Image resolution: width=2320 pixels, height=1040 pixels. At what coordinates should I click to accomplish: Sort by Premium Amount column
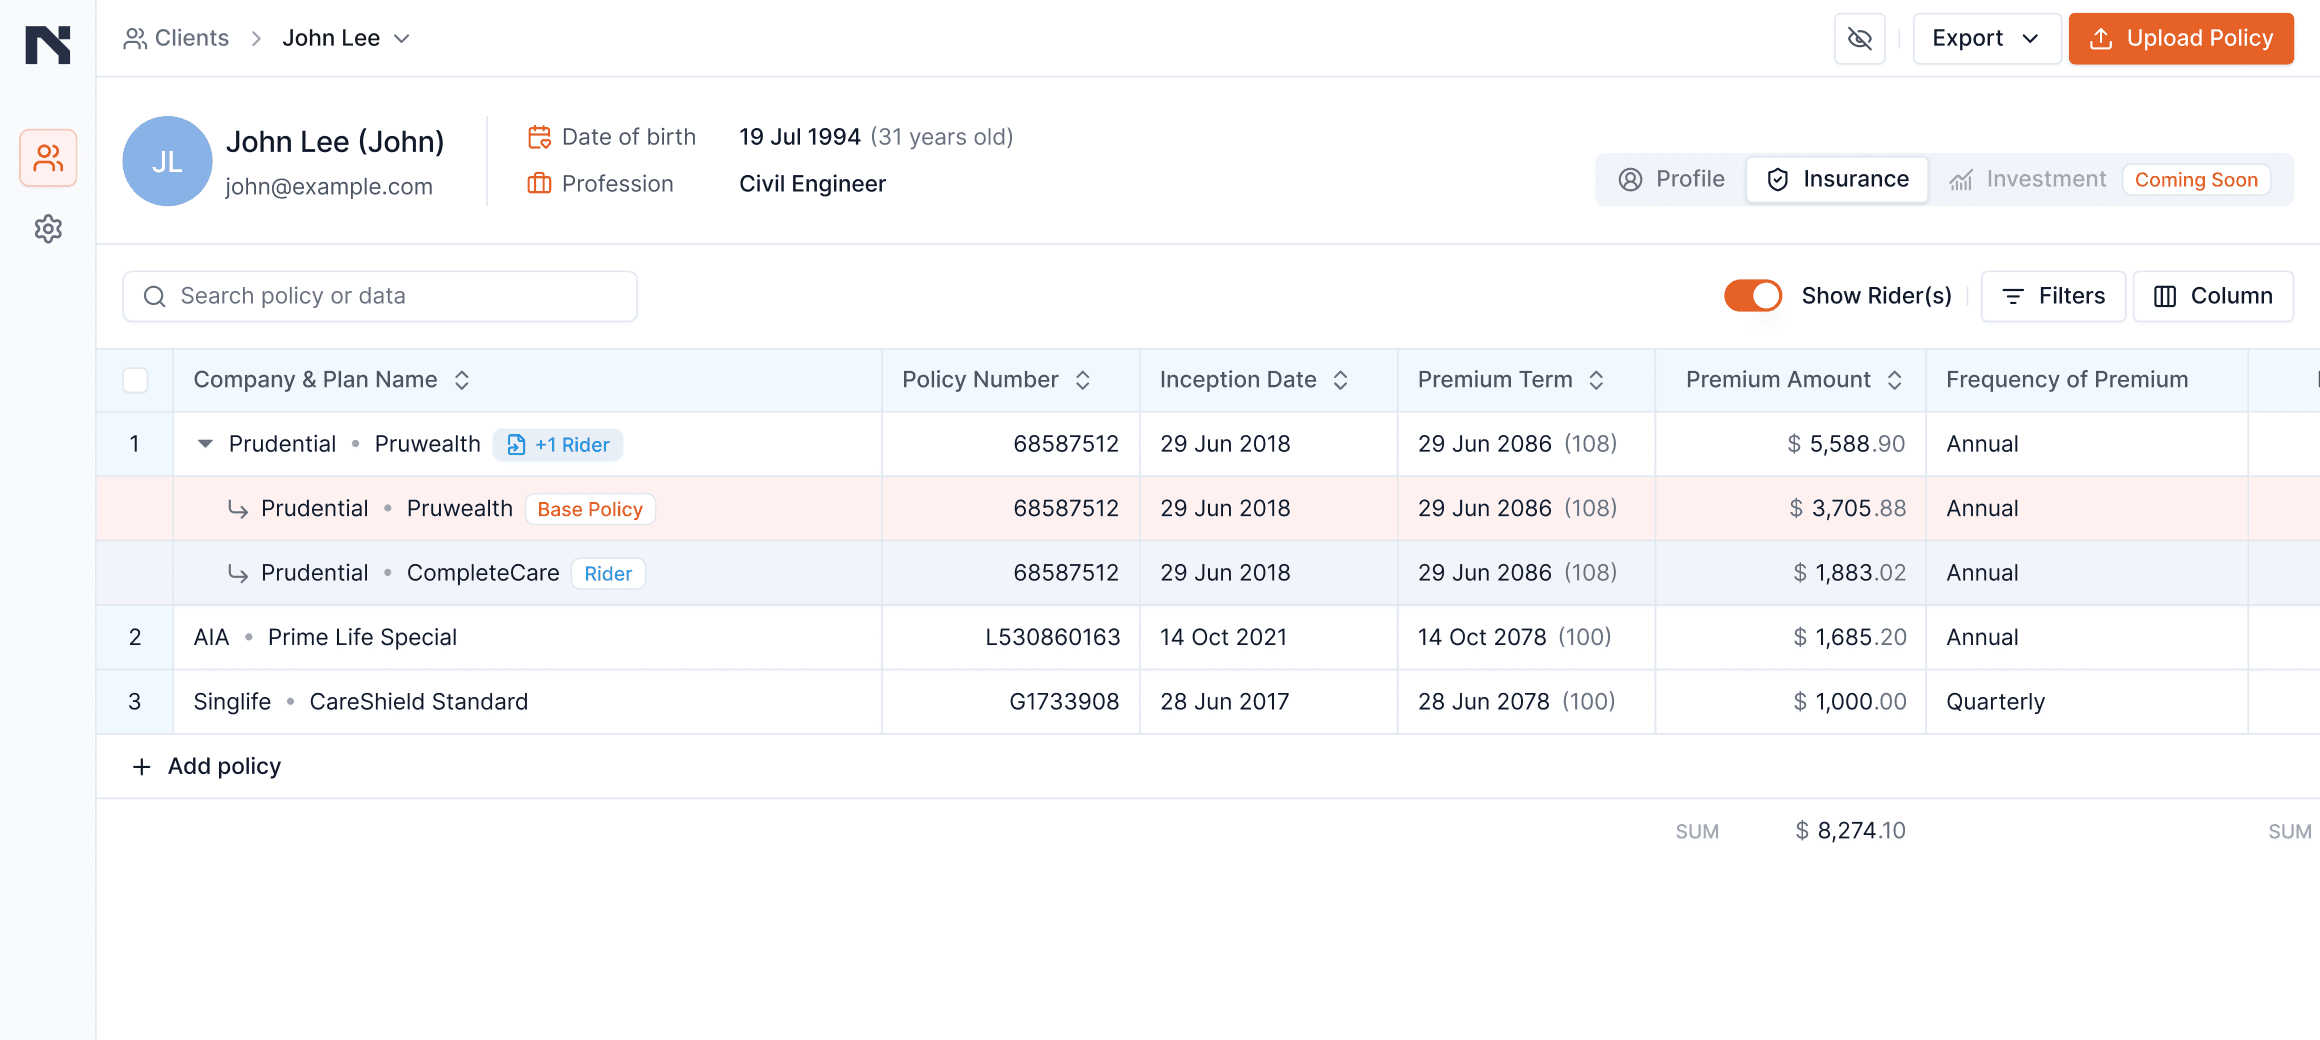pyautogui.click(x=1895, y=380)
